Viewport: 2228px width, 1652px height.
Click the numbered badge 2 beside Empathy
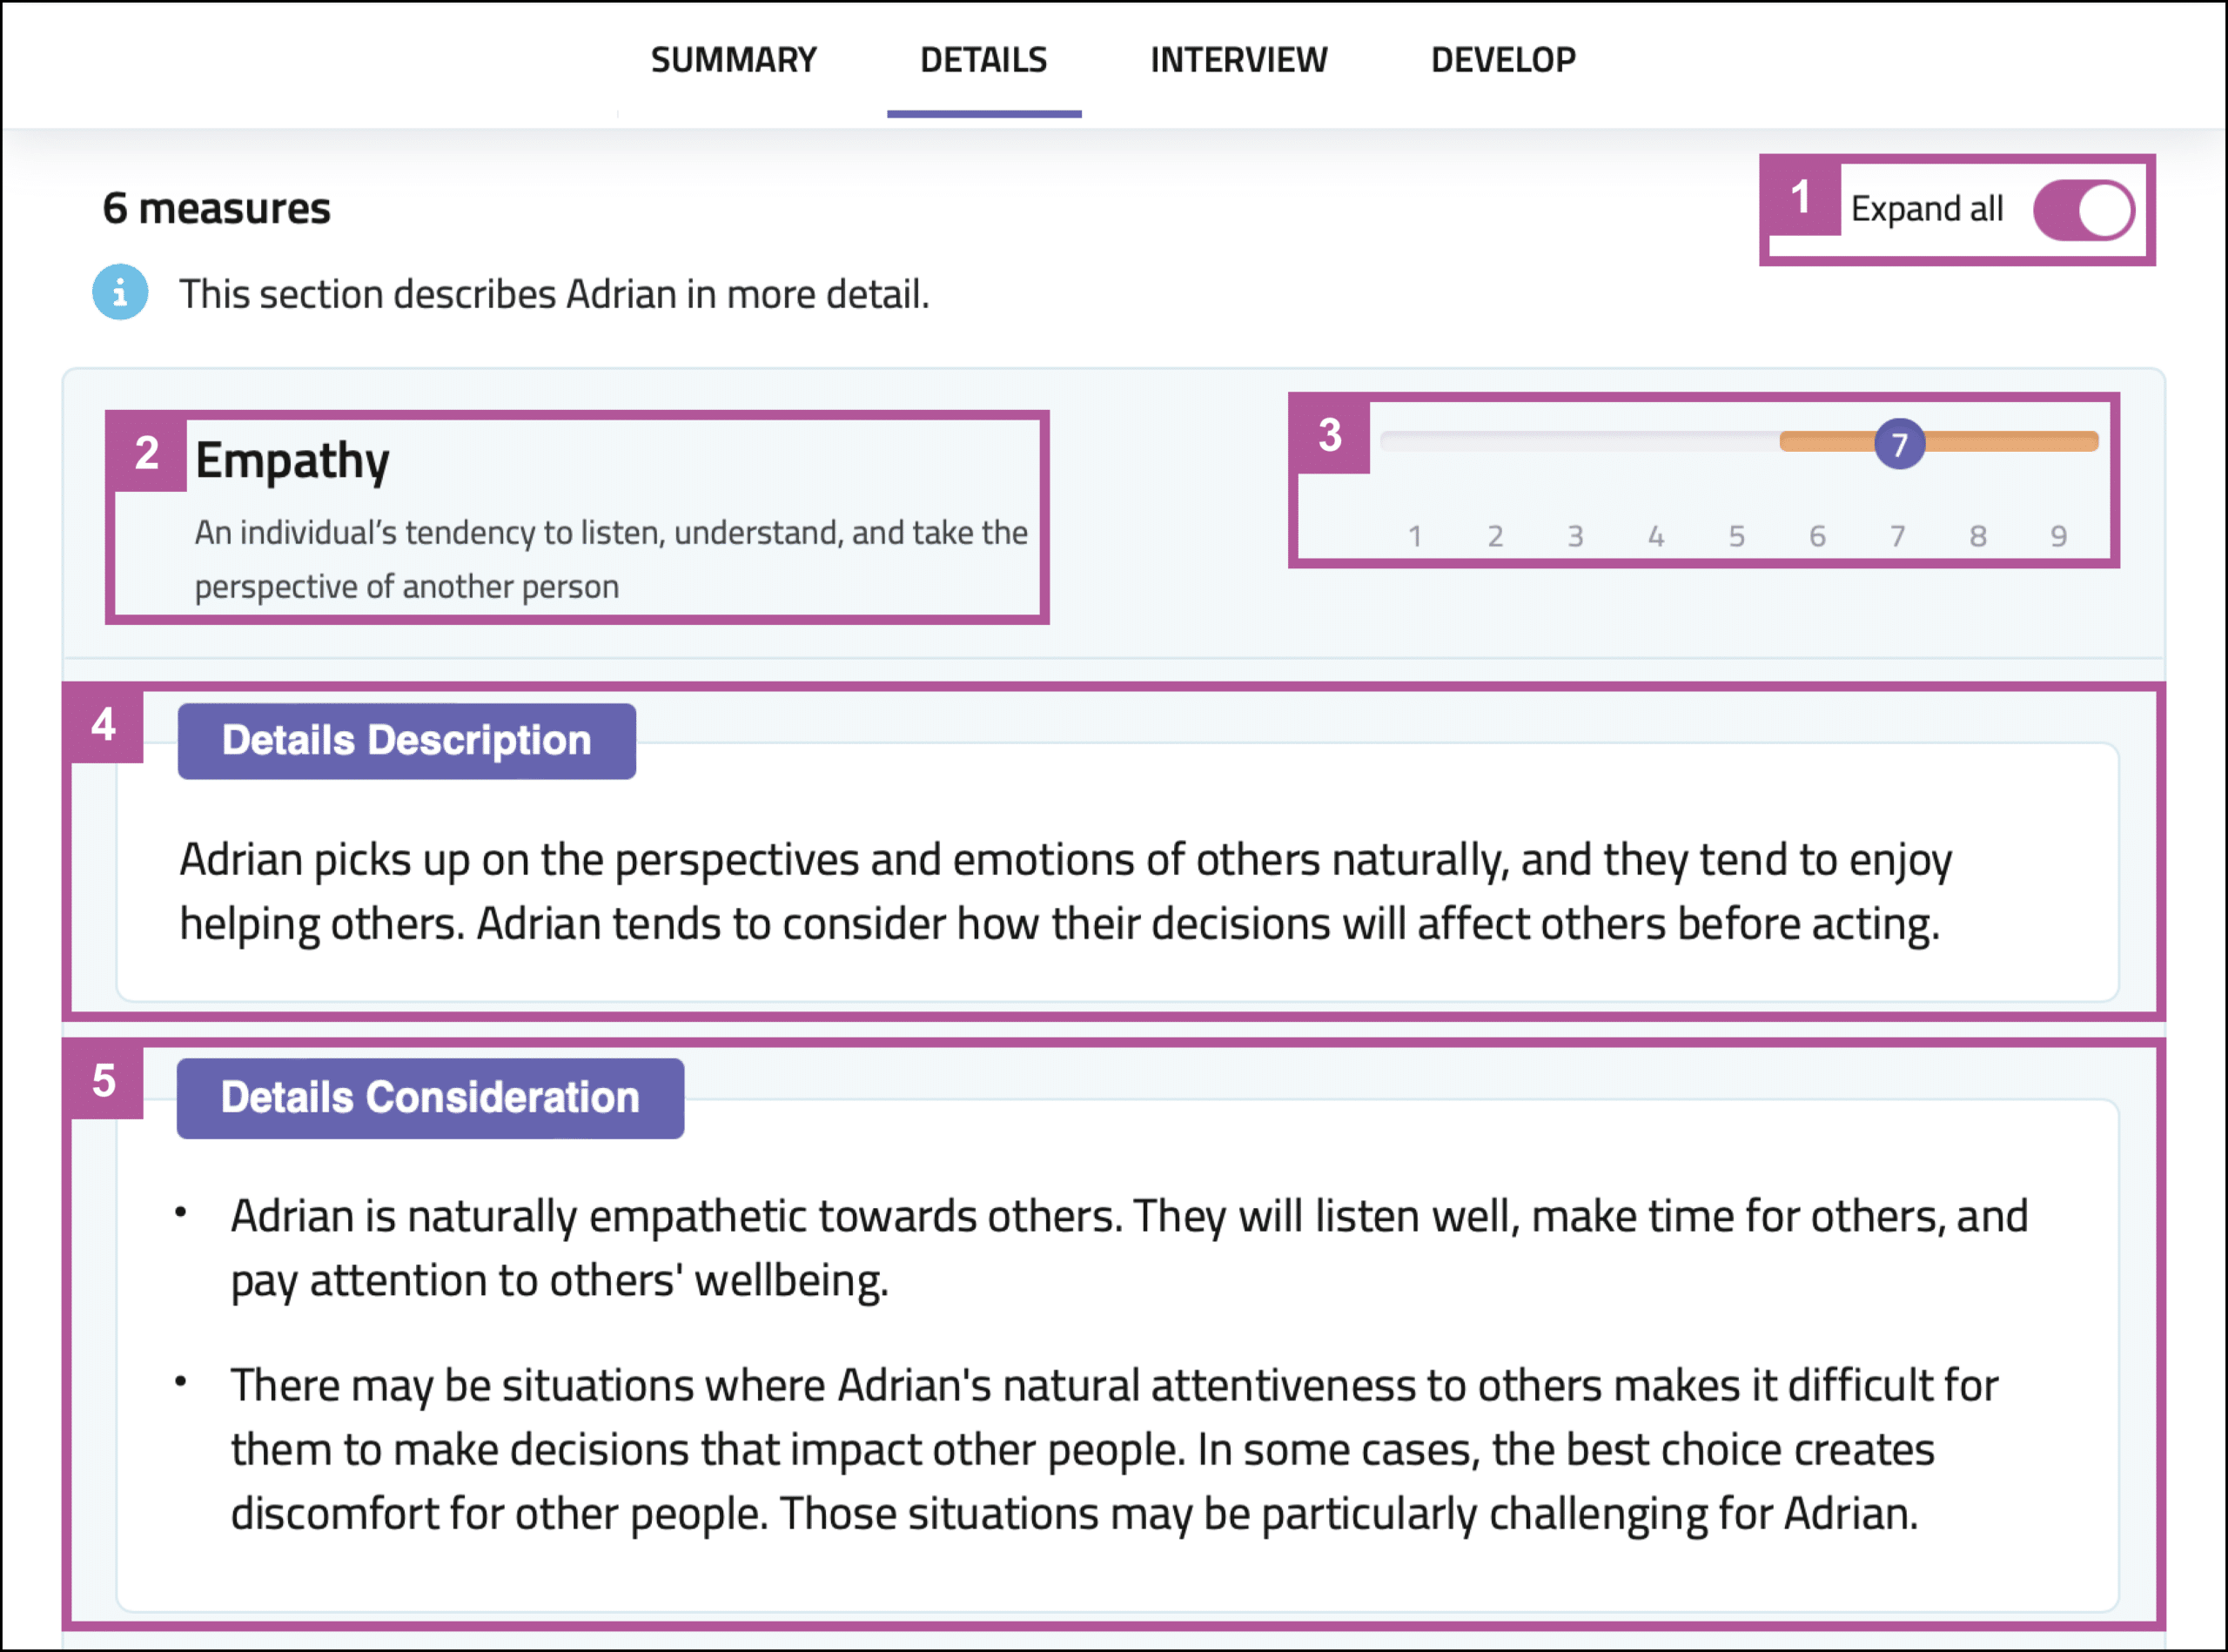(147, 453)
